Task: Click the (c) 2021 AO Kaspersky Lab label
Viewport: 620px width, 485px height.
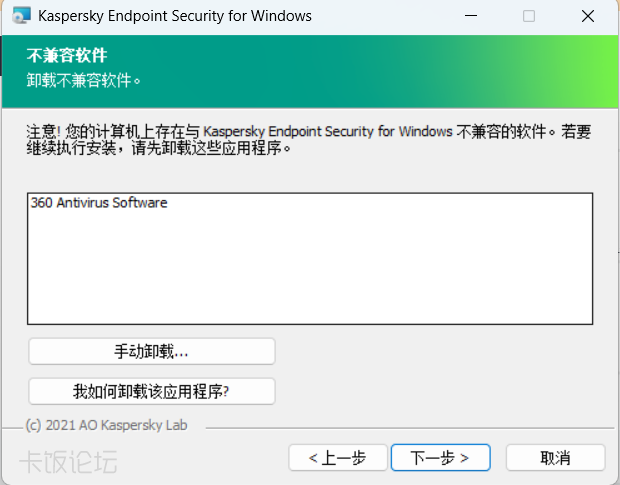Action: pos(106,425)
